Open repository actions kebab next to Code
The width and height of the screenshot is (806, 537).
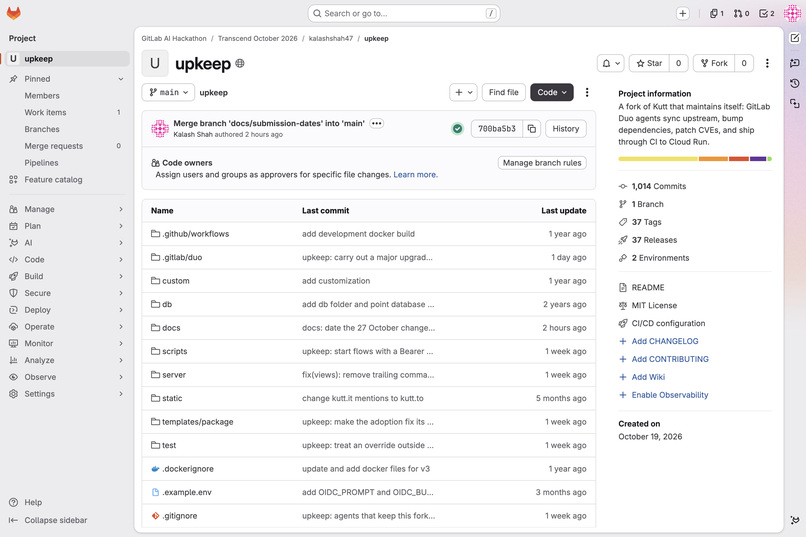pos(587,92)
